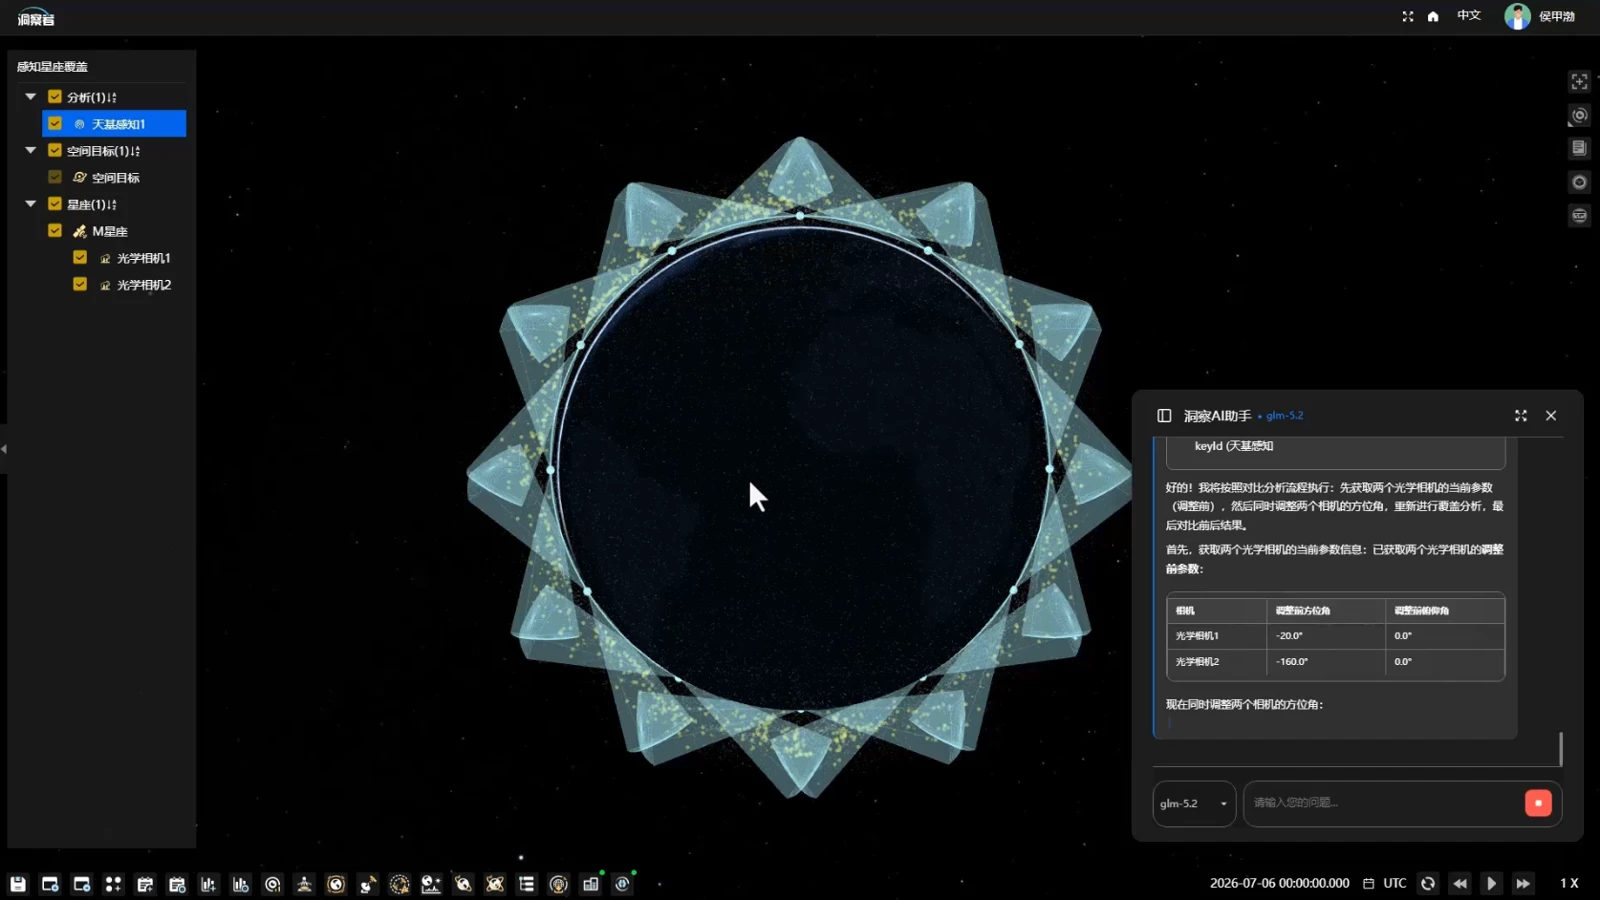This screenshot has width=1600, height=900.
Task: Click the document list icon in right sidebar
Action: (1579, 148)
